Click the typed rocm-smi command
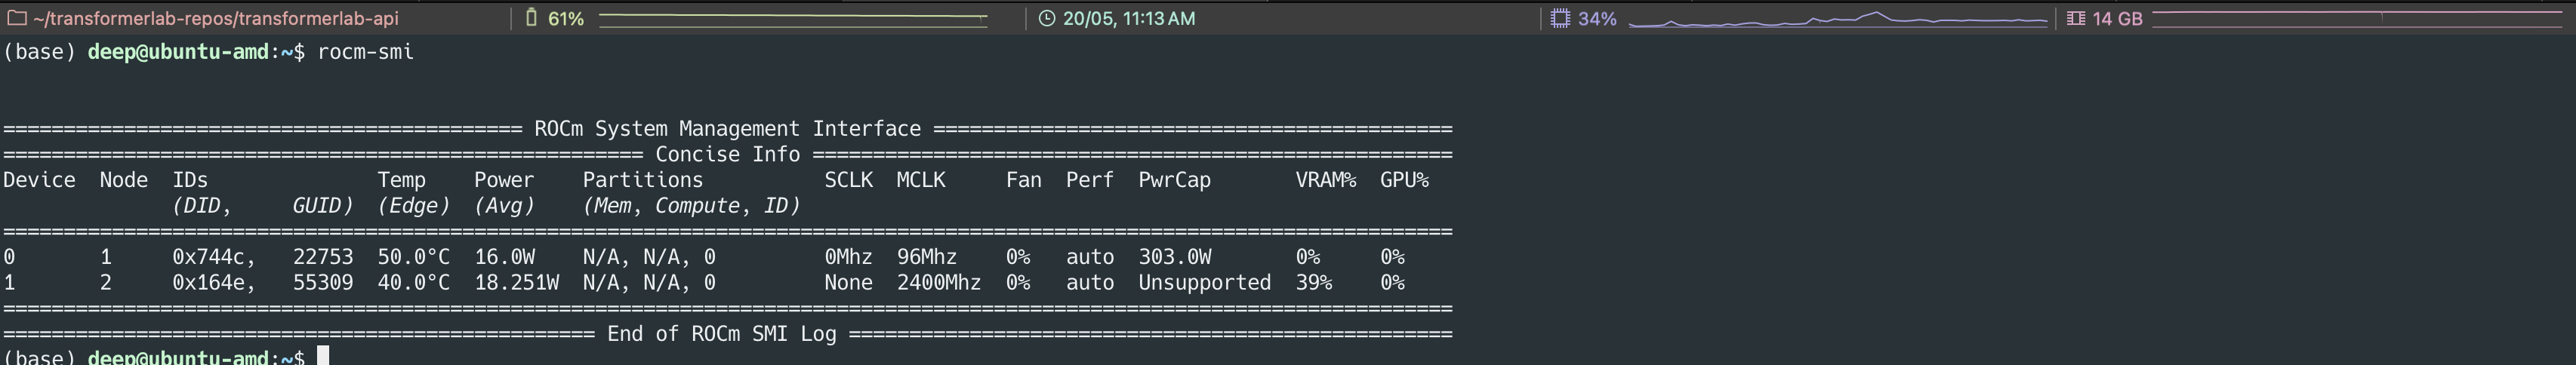The height and width of the screenshot is (365, 2576). pyautogui.click(x=365, y=52)
